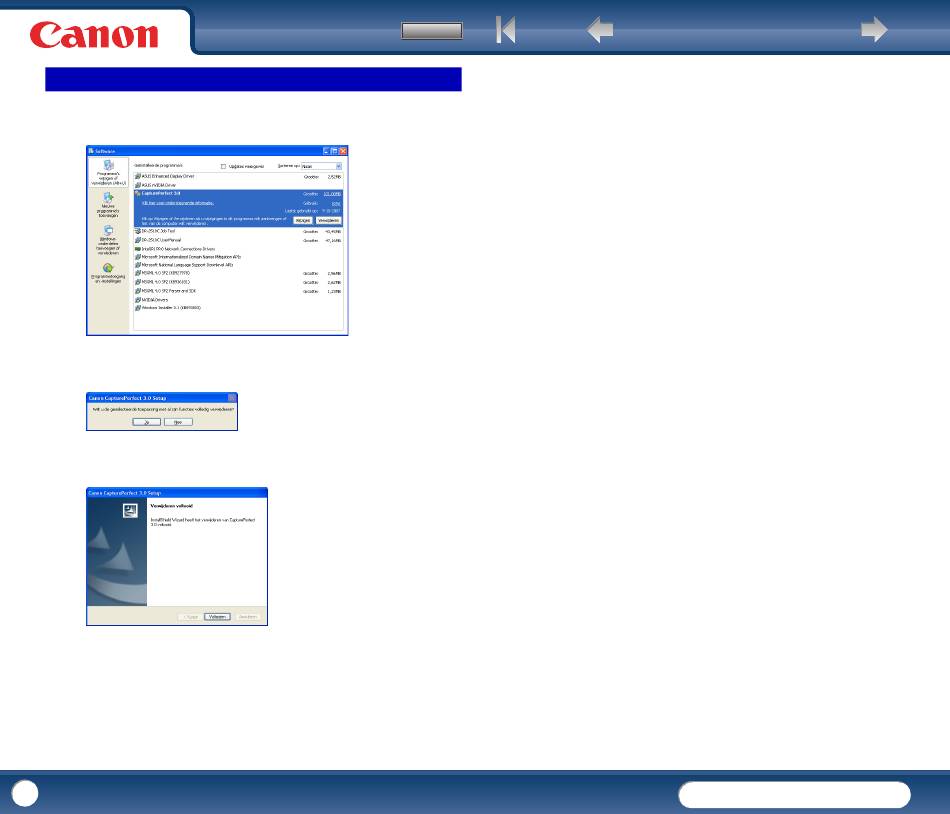Click the right-pointing next page arrow
950x814 pixels.
(x=874, y=30)
